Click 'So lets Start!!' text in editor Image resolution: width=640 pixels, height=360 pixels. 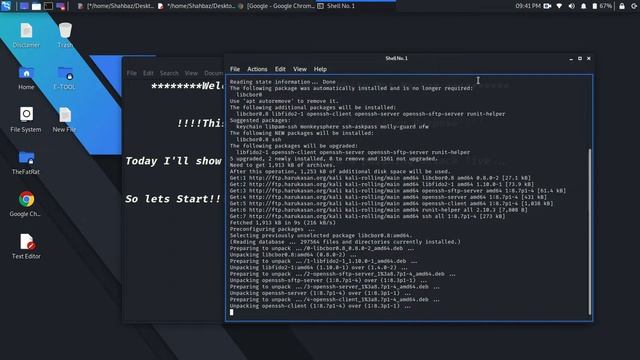[x=173, y=199]
